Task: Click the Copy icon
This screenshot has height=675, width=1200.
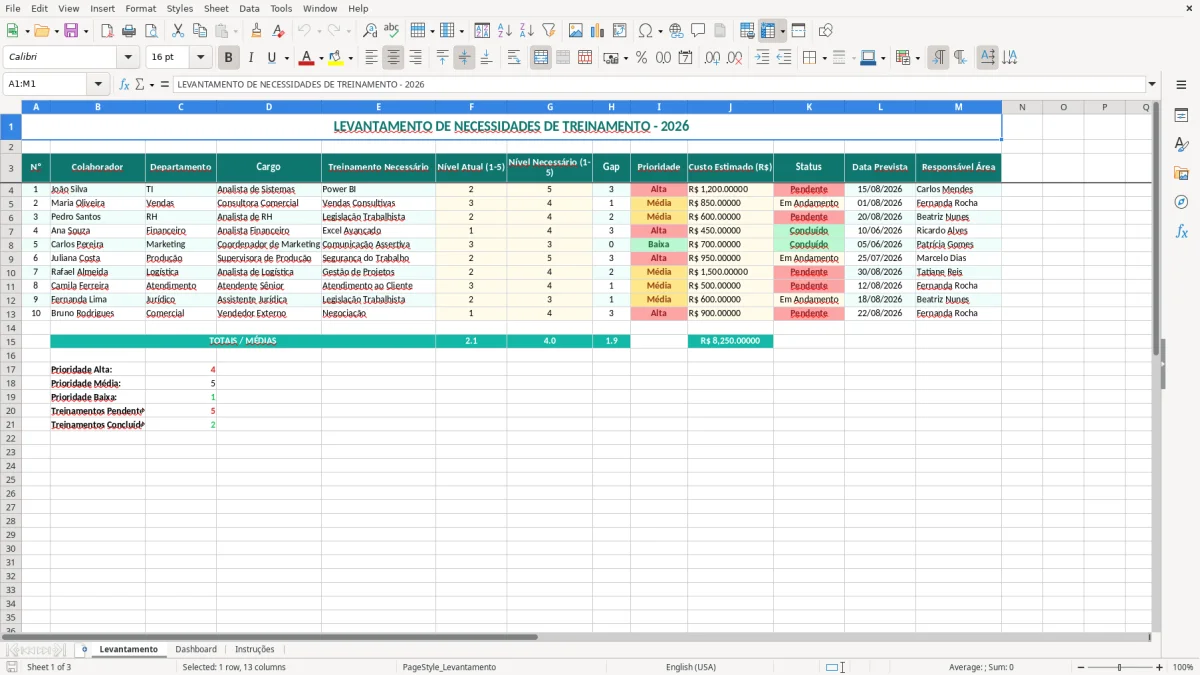Action: [x=200, y=31]
